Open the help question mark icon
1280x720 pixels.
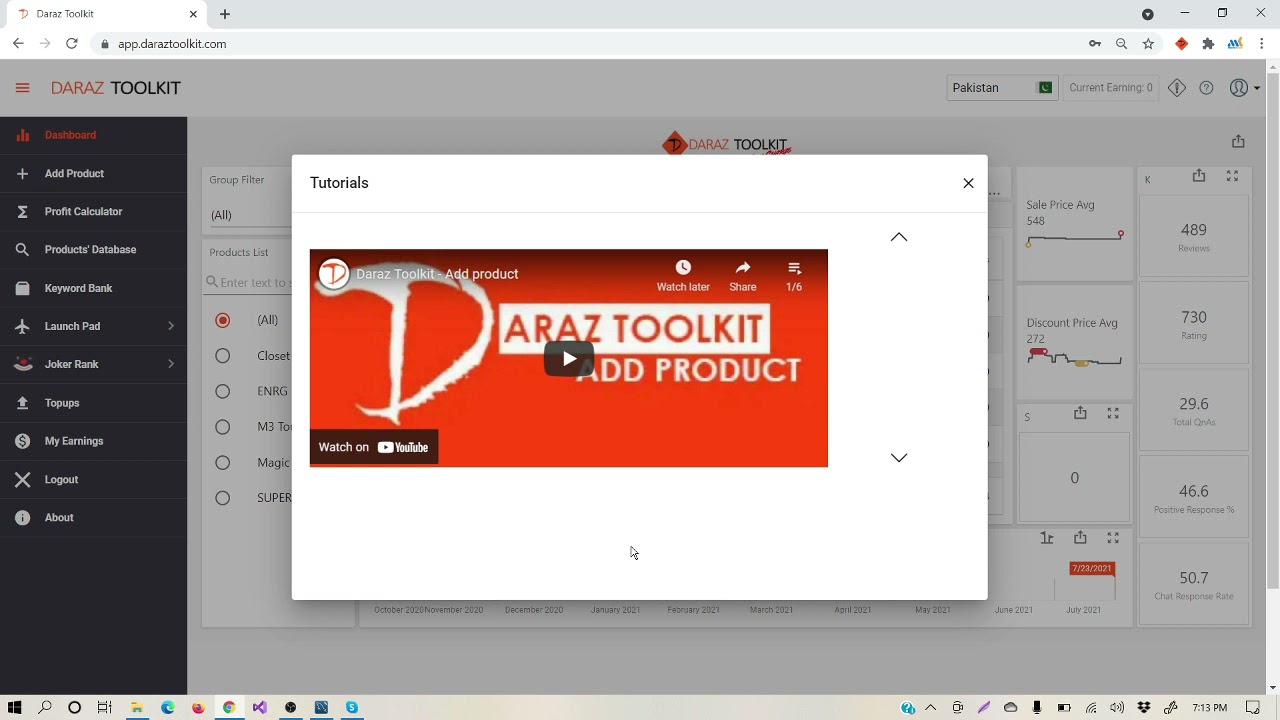pos(1206,88)
